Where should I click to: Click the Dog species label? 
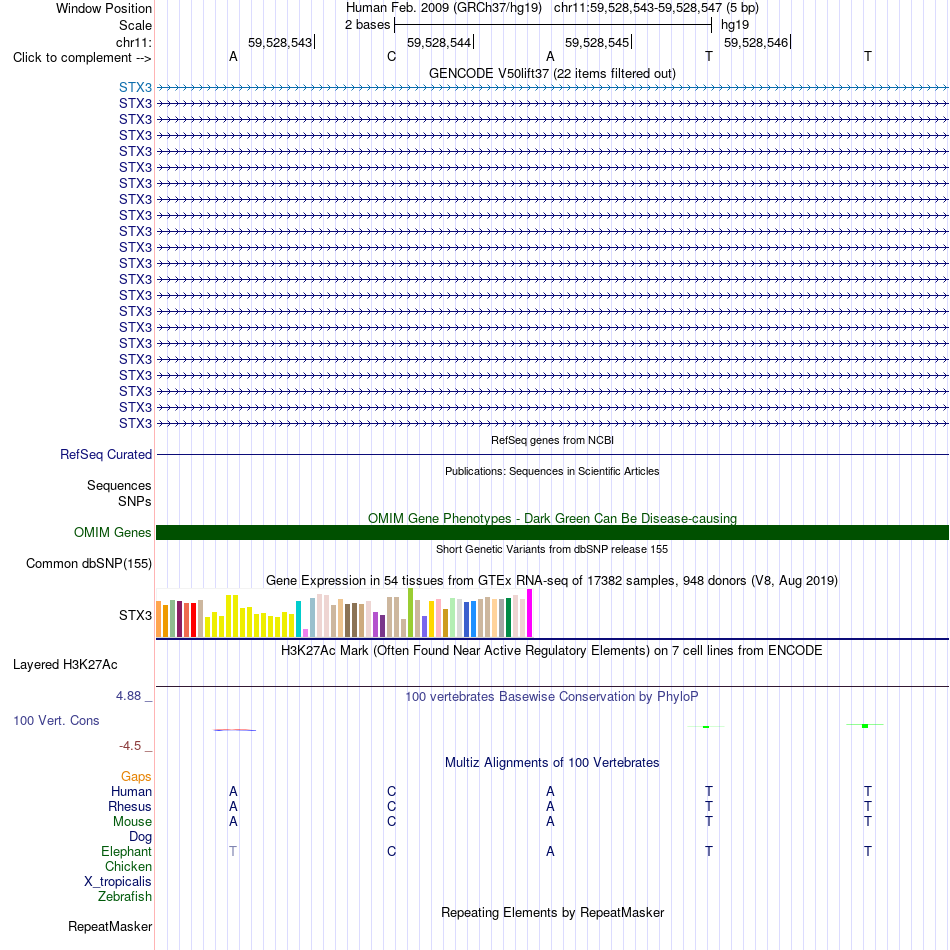(x=140, y=837)
